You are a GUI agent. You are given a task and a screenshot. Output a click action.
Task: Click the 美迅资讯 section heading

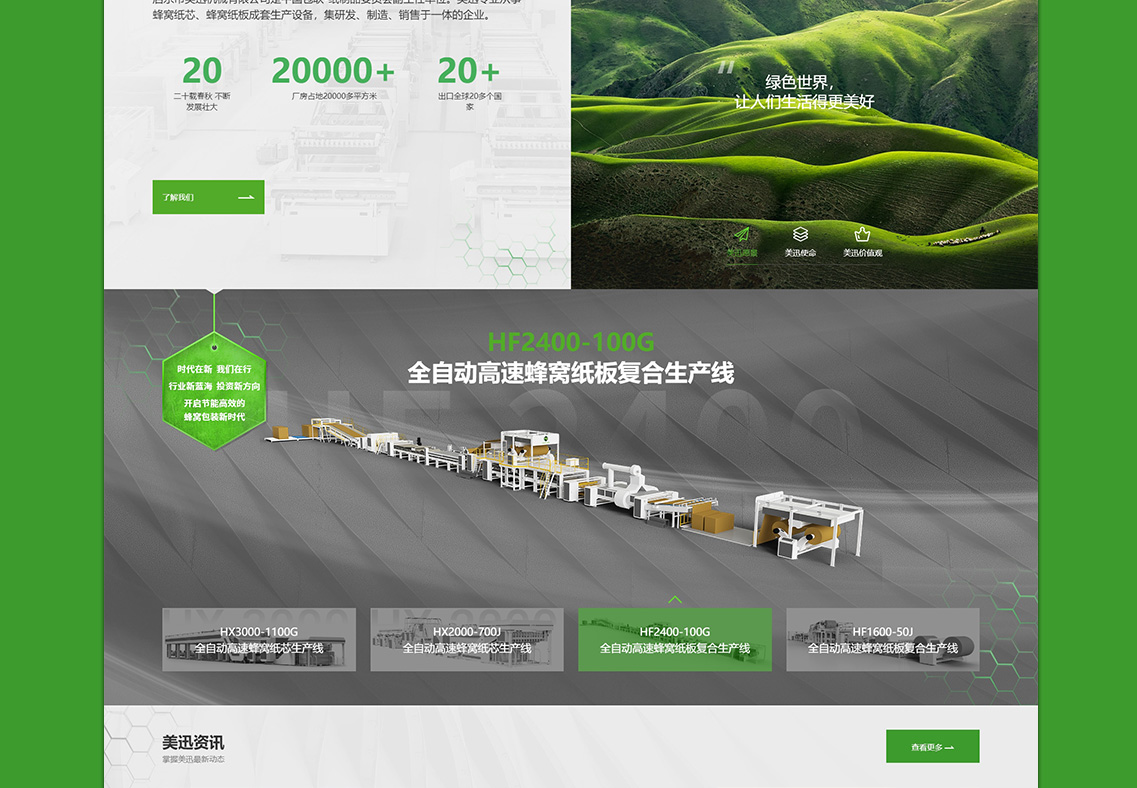193,742
